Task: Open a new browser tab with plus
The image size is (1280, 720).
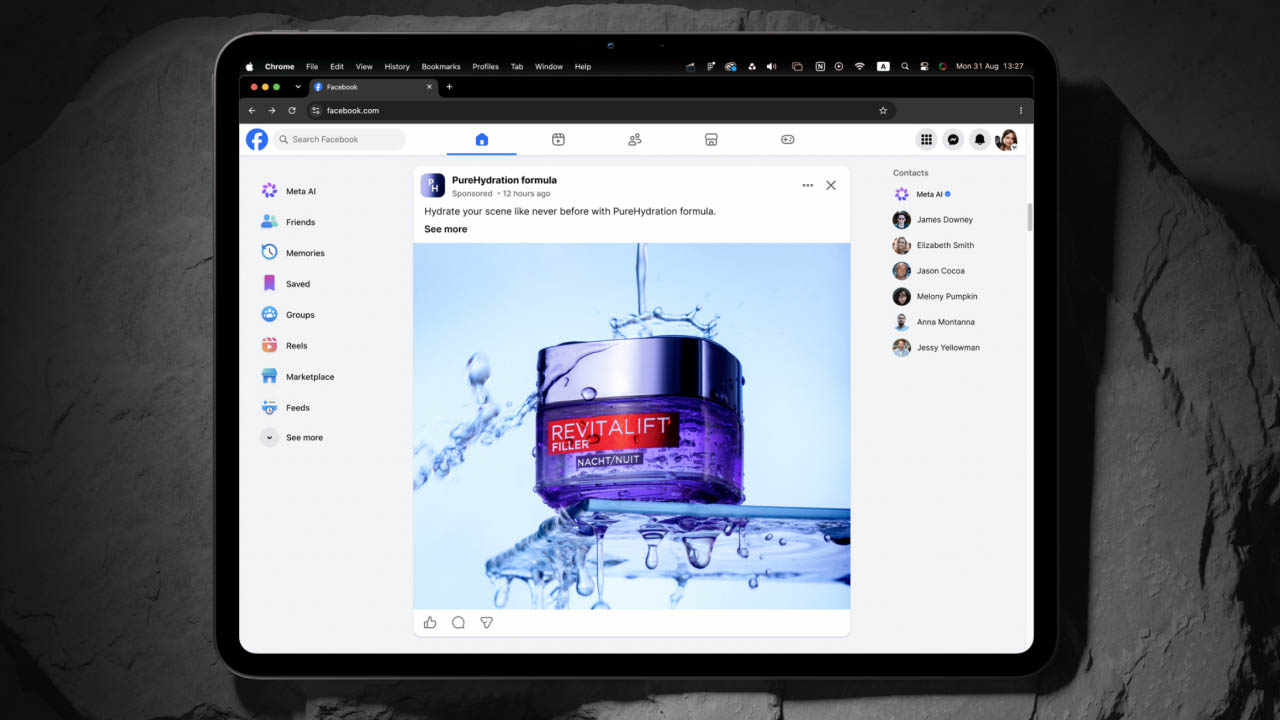Action: 449,87
